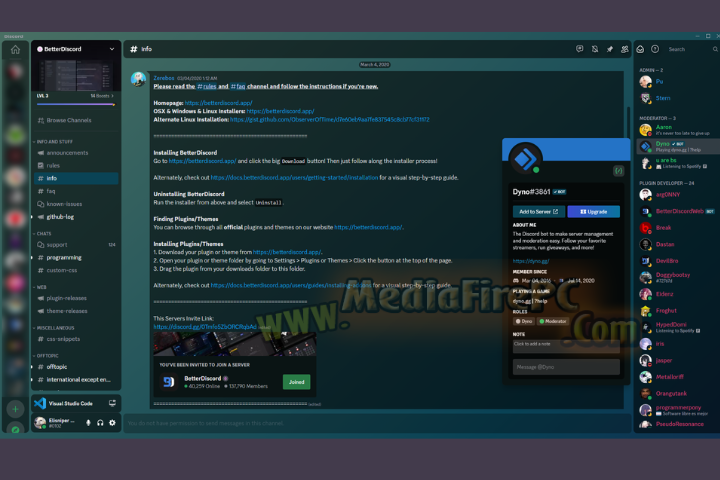Toggle the notification bell mute icon
Screen dimensions: 720x480
(x=595, y=49)
